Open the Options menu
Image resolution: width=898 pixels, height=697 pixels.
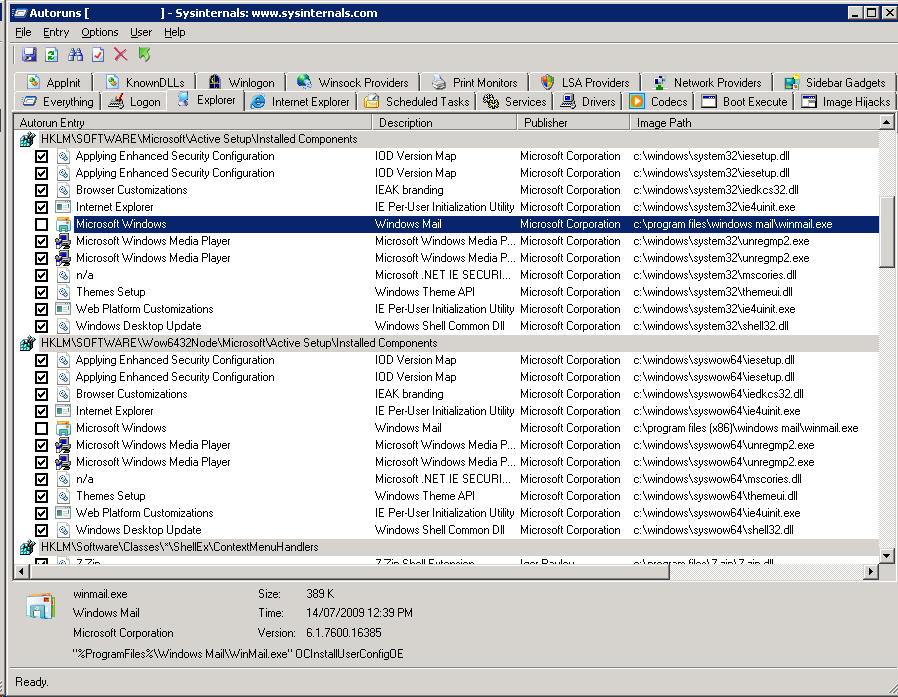pos(99,32)
